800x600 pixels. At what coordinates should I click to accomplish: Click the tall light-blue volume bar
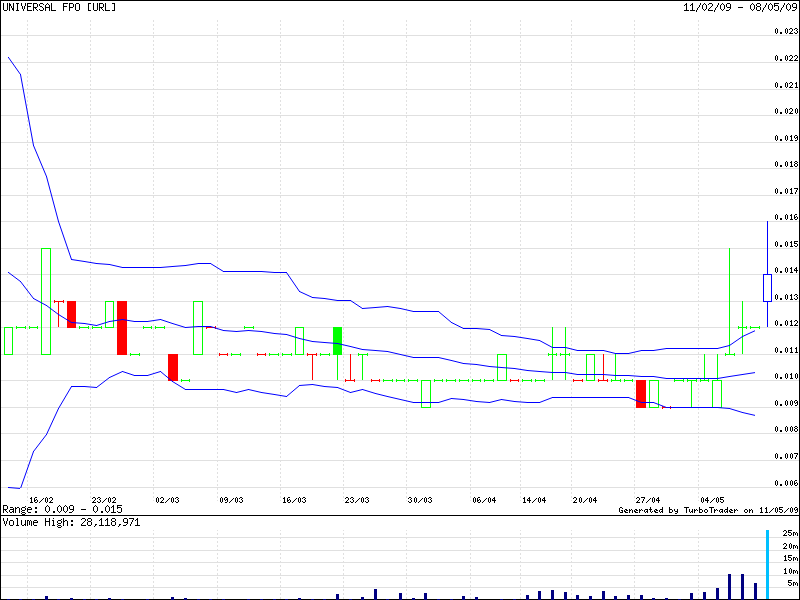pyautogui.click(x=767, y=563)
